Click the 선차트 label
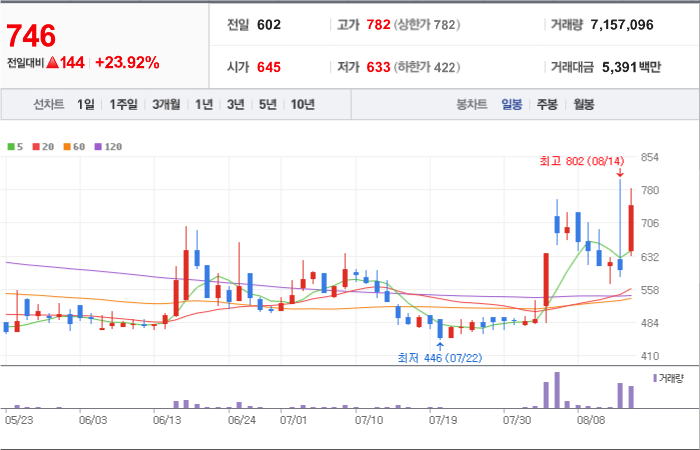Screen dimensions: 700x450 click(49, 104)
